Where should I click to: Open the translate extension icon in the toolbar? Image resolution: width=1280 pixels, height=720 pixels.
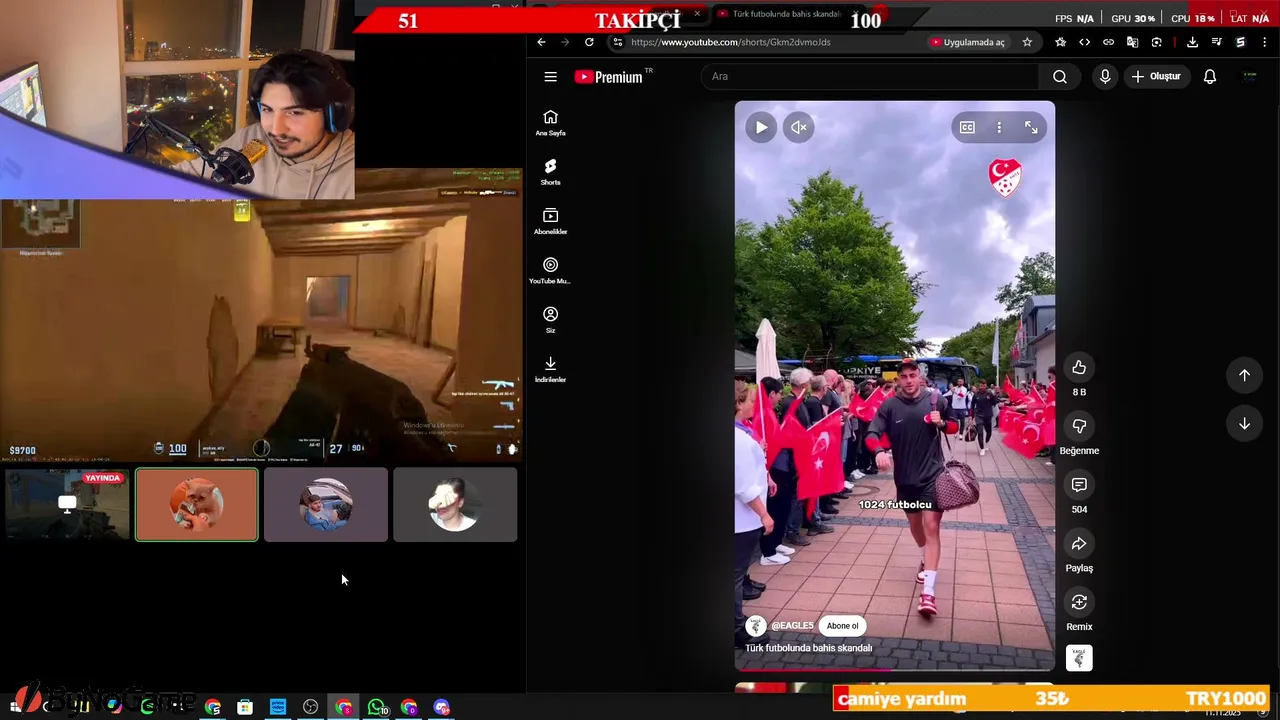[x=1132, y=42]
